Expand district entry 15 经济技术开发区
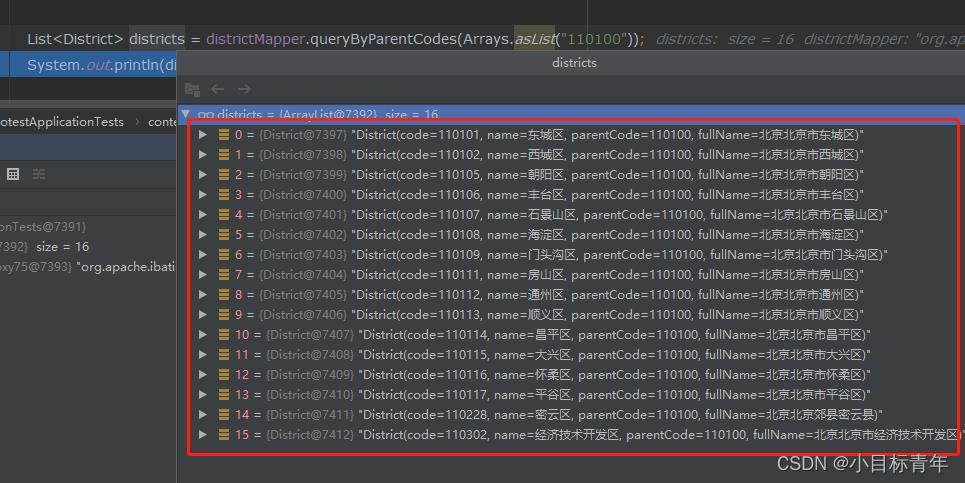The image size is (965, 483). 202,434
